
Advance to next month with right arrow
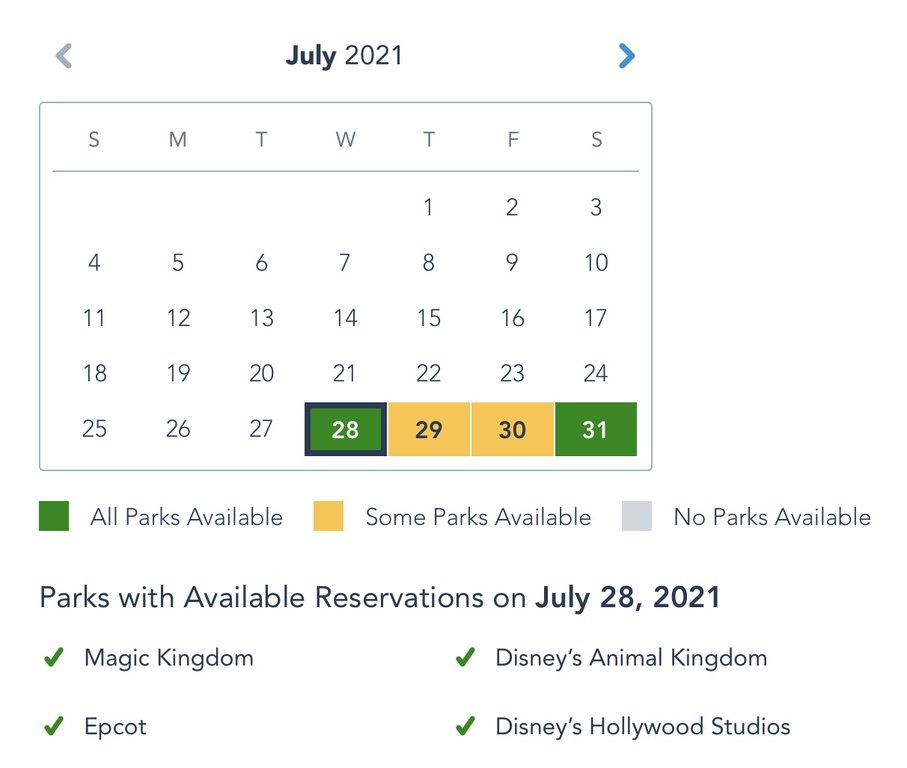pyautogui.click(x=627, y=56)
